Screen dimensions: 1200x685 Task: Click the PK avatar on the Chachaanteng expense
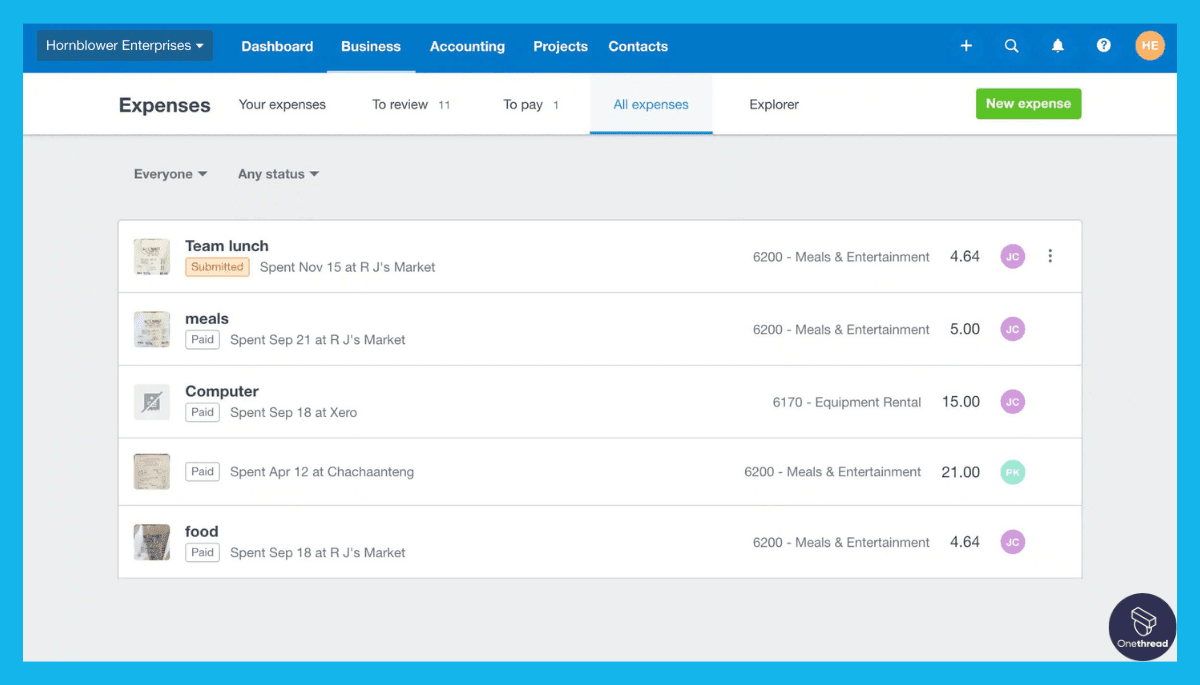(1012, 471)
